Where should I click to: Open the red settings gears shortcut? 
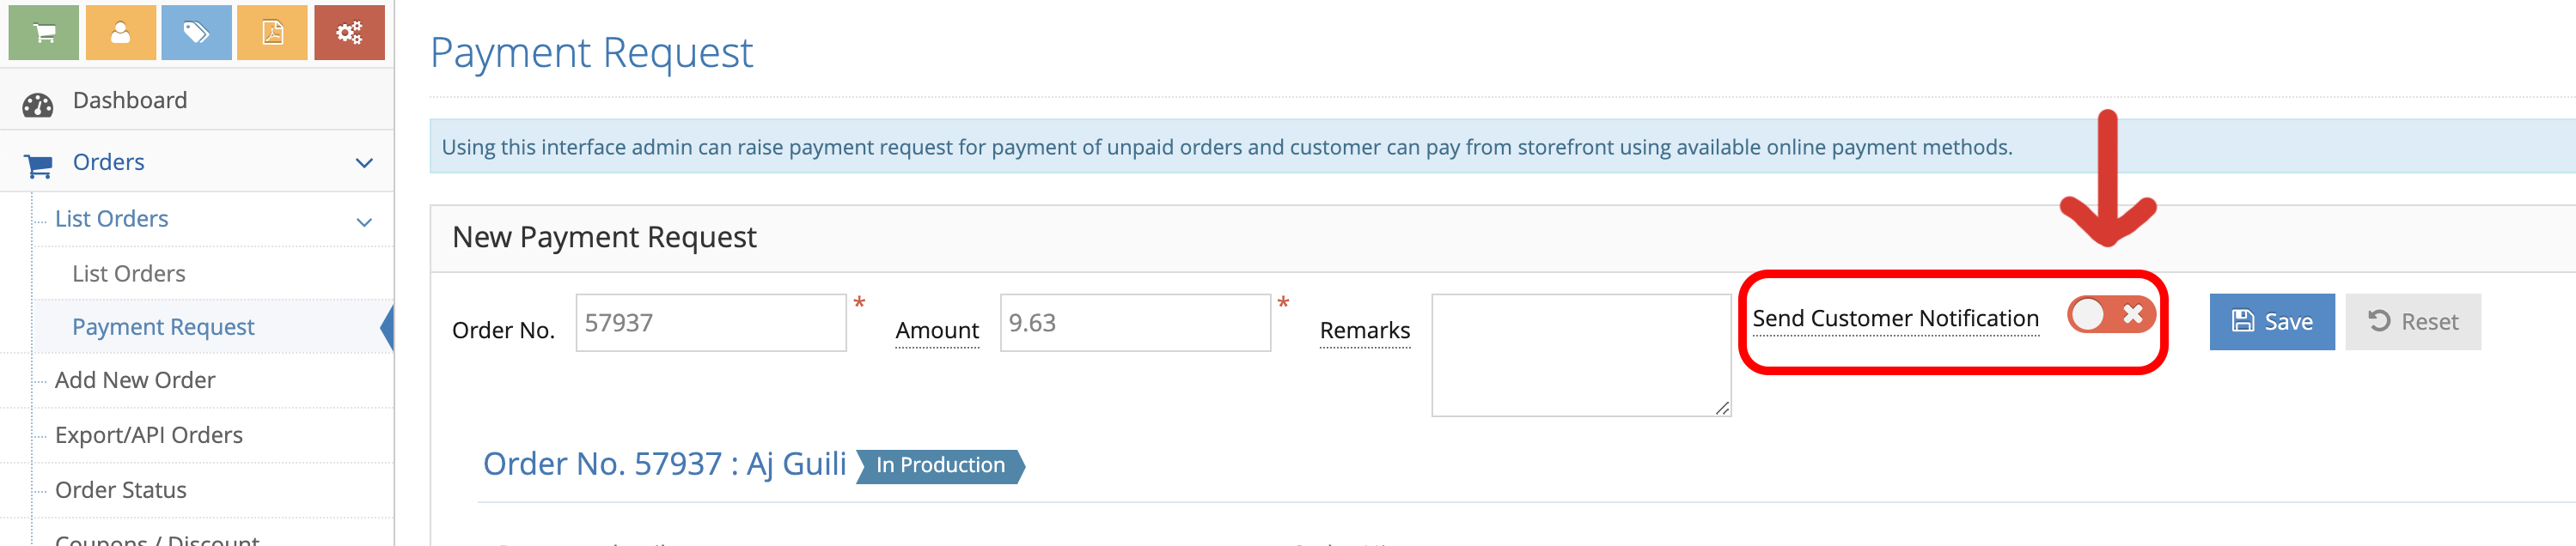pos(349,32)
